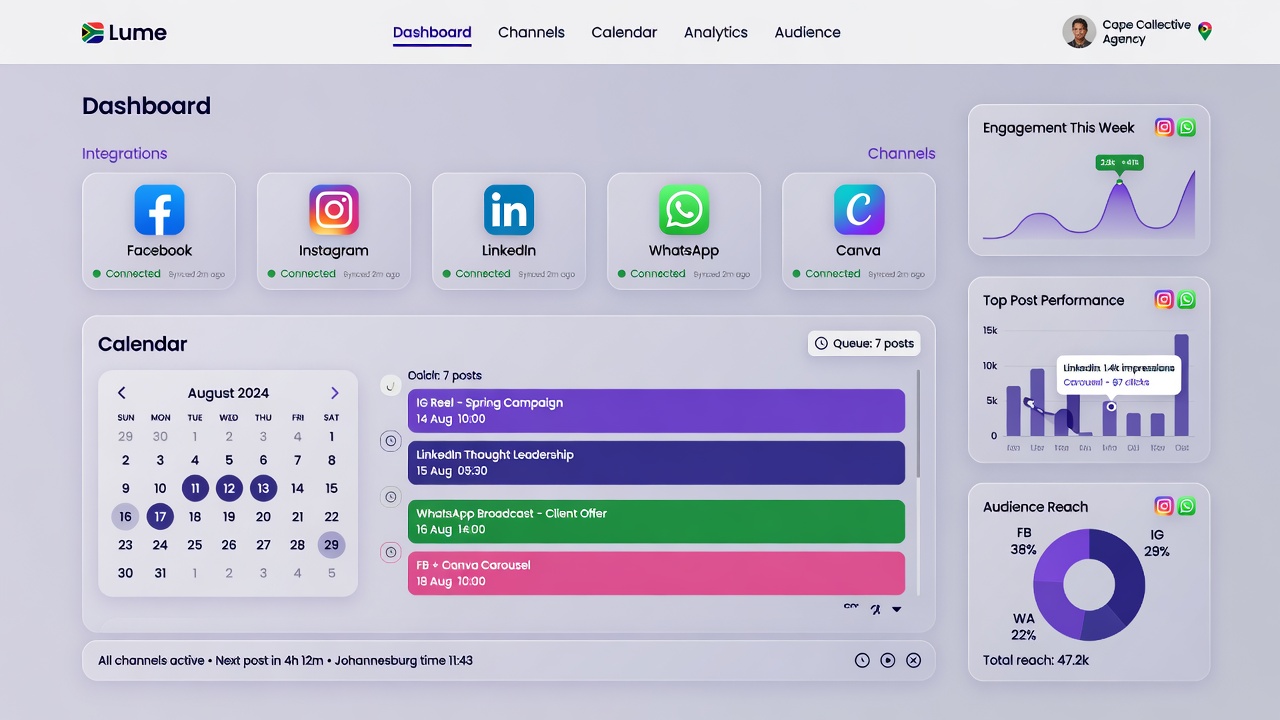Click Instagram icon in Audience Reach card

pyautogui.click(x=1164, y=506)
